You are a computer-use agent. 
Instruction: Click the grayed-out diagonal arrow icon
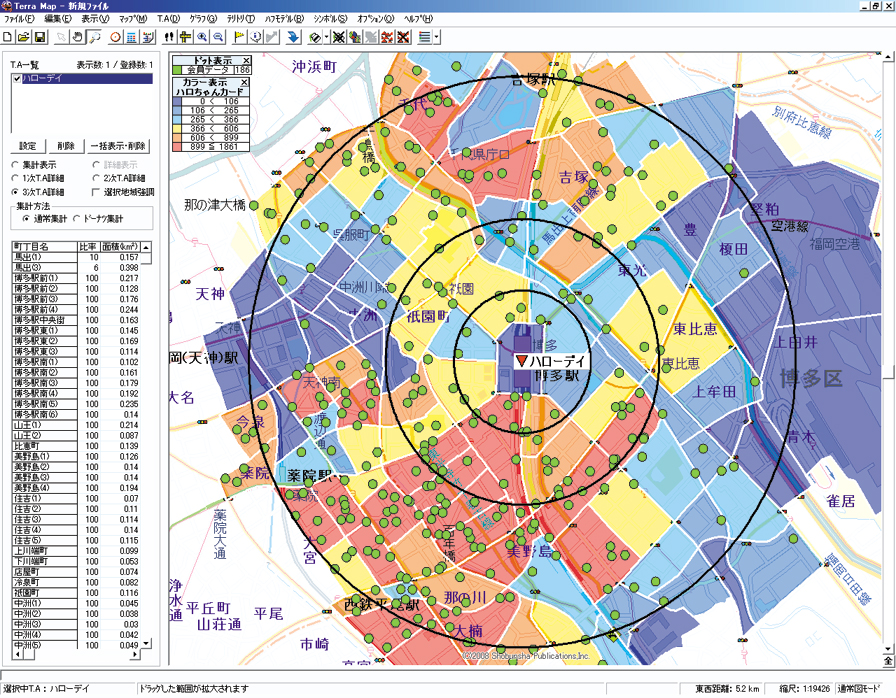(272, 37)
